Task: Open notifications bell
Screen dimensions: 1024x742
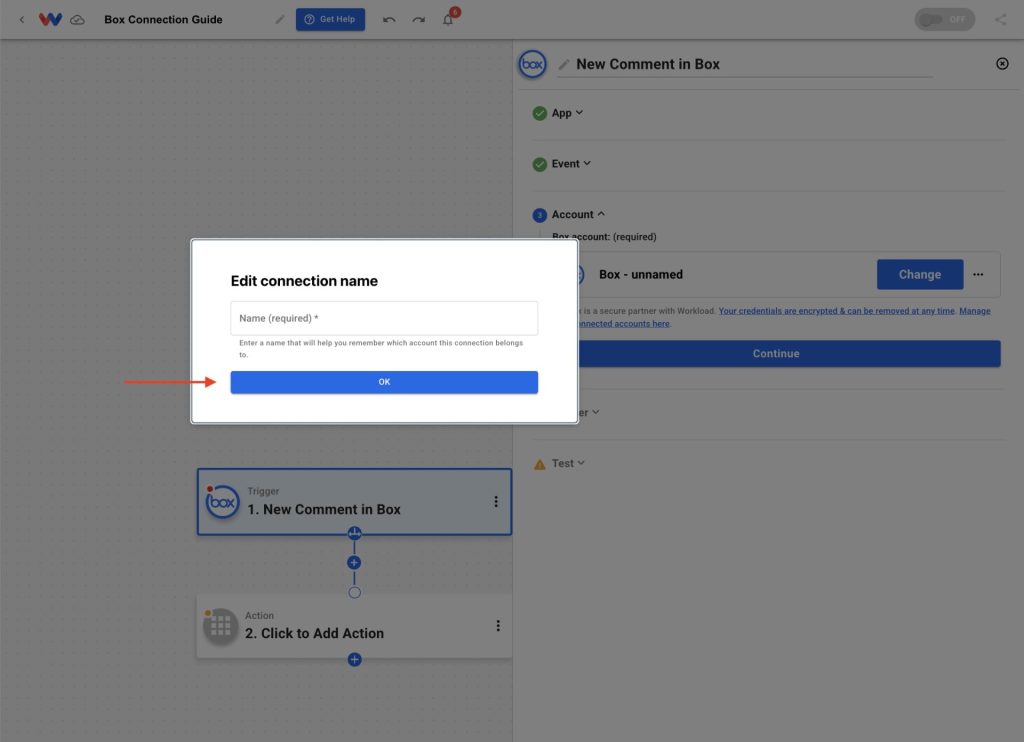Action: pyautogui.click(x=448, y=20)
